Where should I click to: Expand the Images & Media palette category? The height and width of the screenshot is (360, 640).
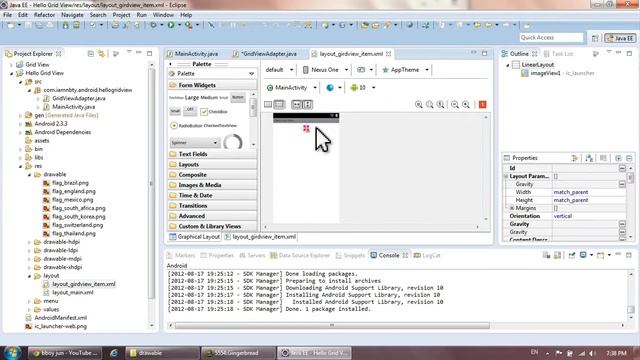[212, 185]
